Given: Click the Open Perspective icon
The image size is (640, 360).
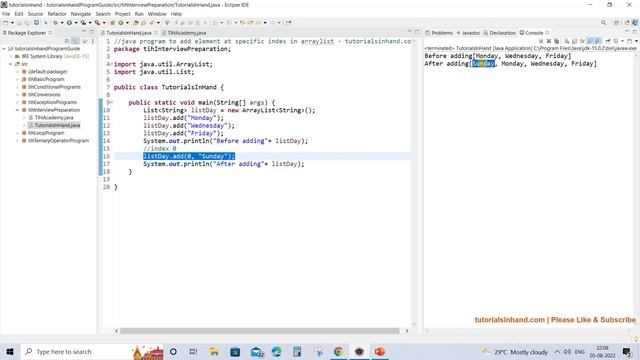Looking at the screenshot, I should point(616,23).
